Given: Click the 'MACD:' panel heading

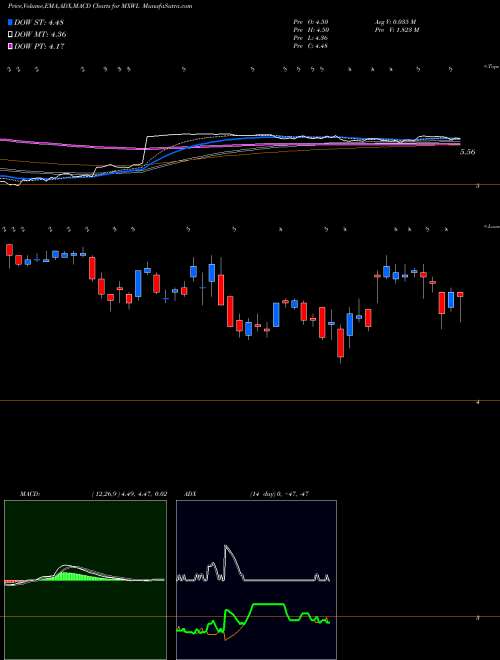Looking at the screenshot, I should pyautogui.click(x=30, y=494).
